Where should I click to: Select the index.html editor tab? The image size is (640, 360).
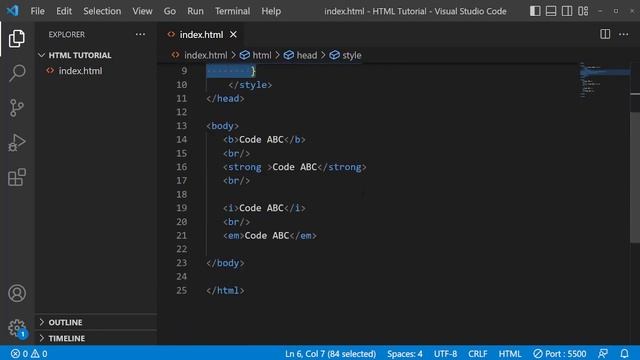pos(201,35)
